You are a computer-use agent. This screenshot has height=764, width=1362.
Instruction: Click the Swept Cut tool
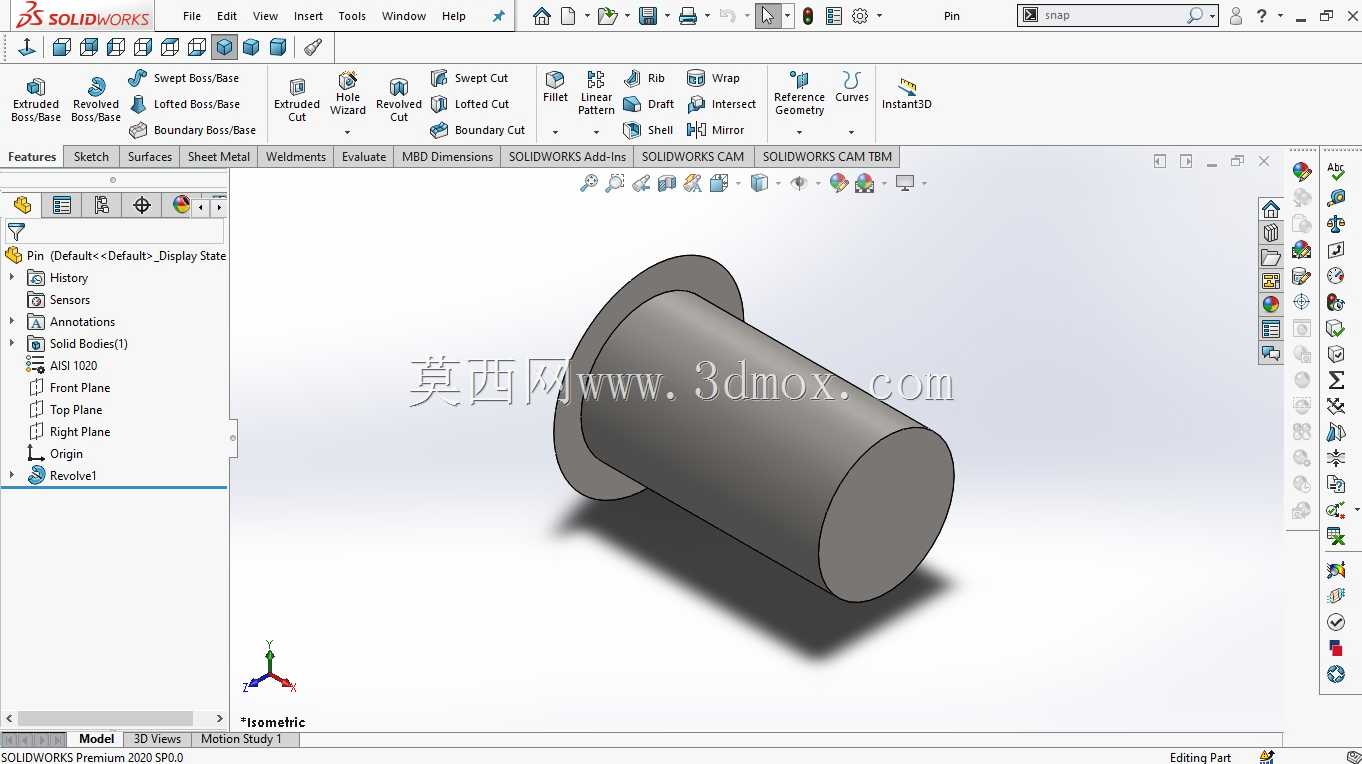[x=469, y=78]
